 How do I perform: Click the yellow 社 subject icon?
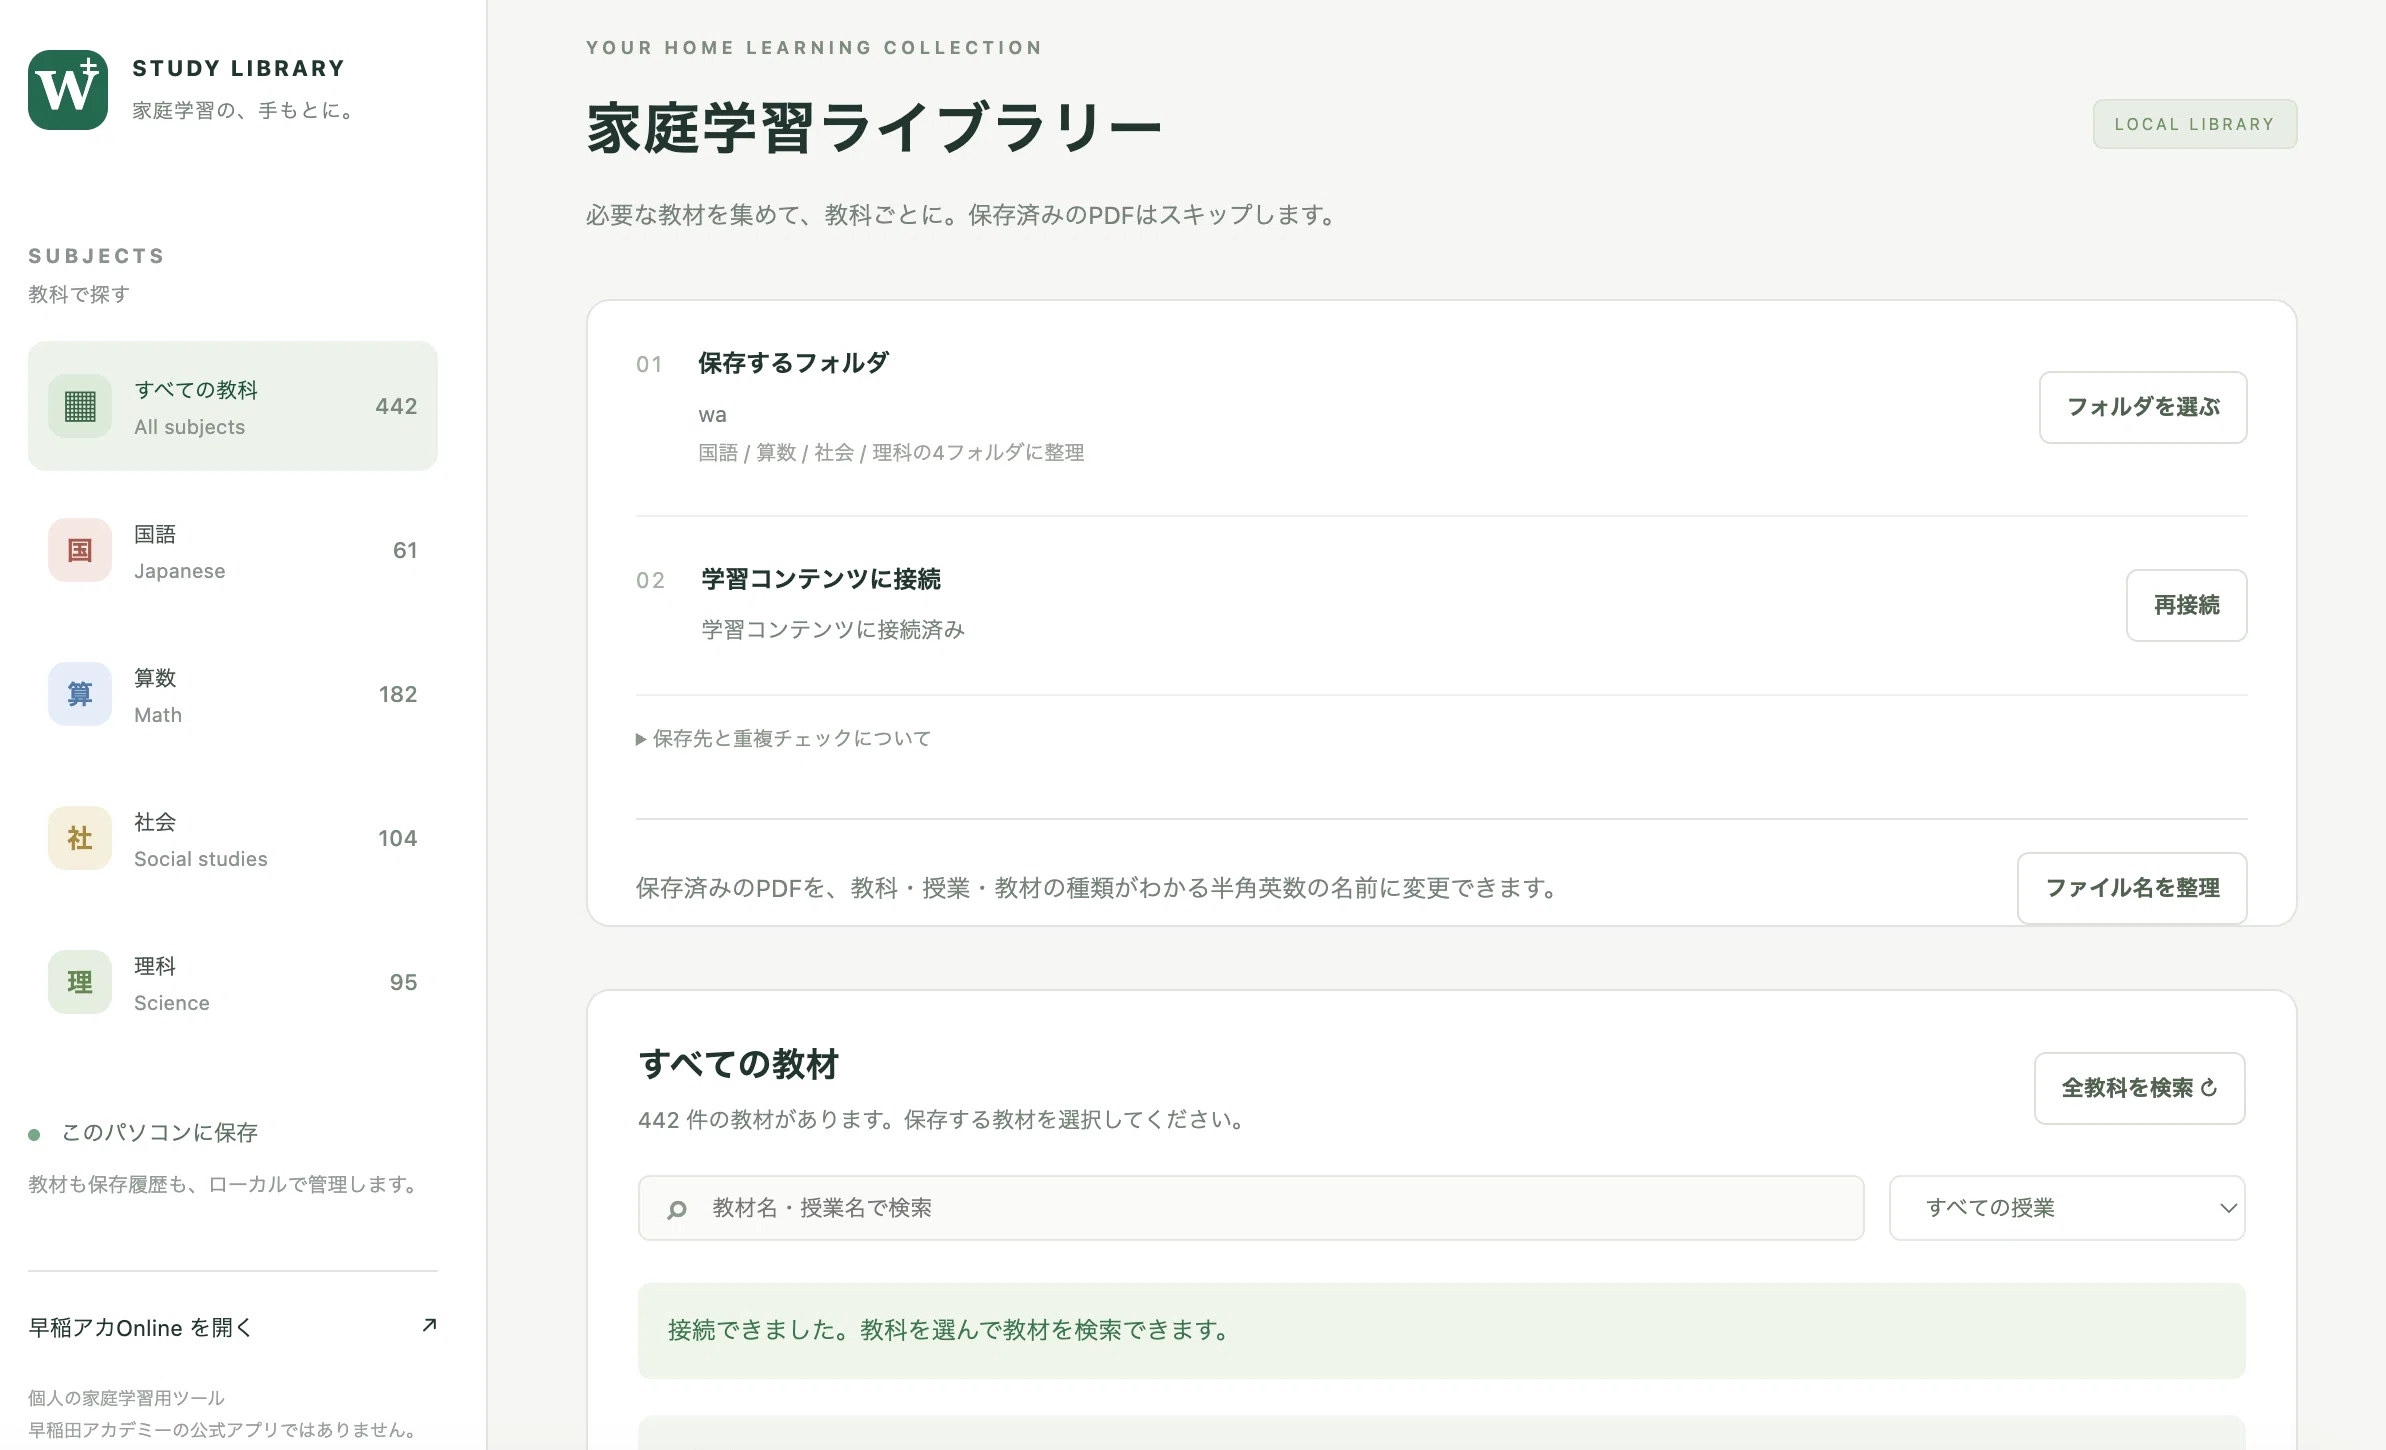point(80,838)
